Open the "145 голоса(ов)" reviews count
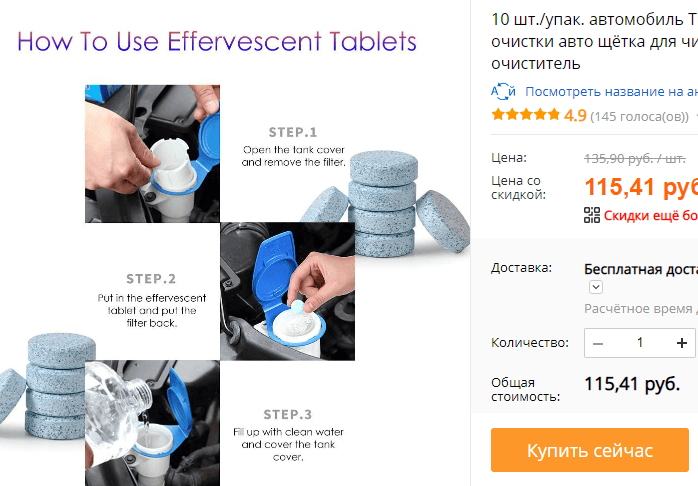Screen dimensions: 698x486 click(639, 117)
